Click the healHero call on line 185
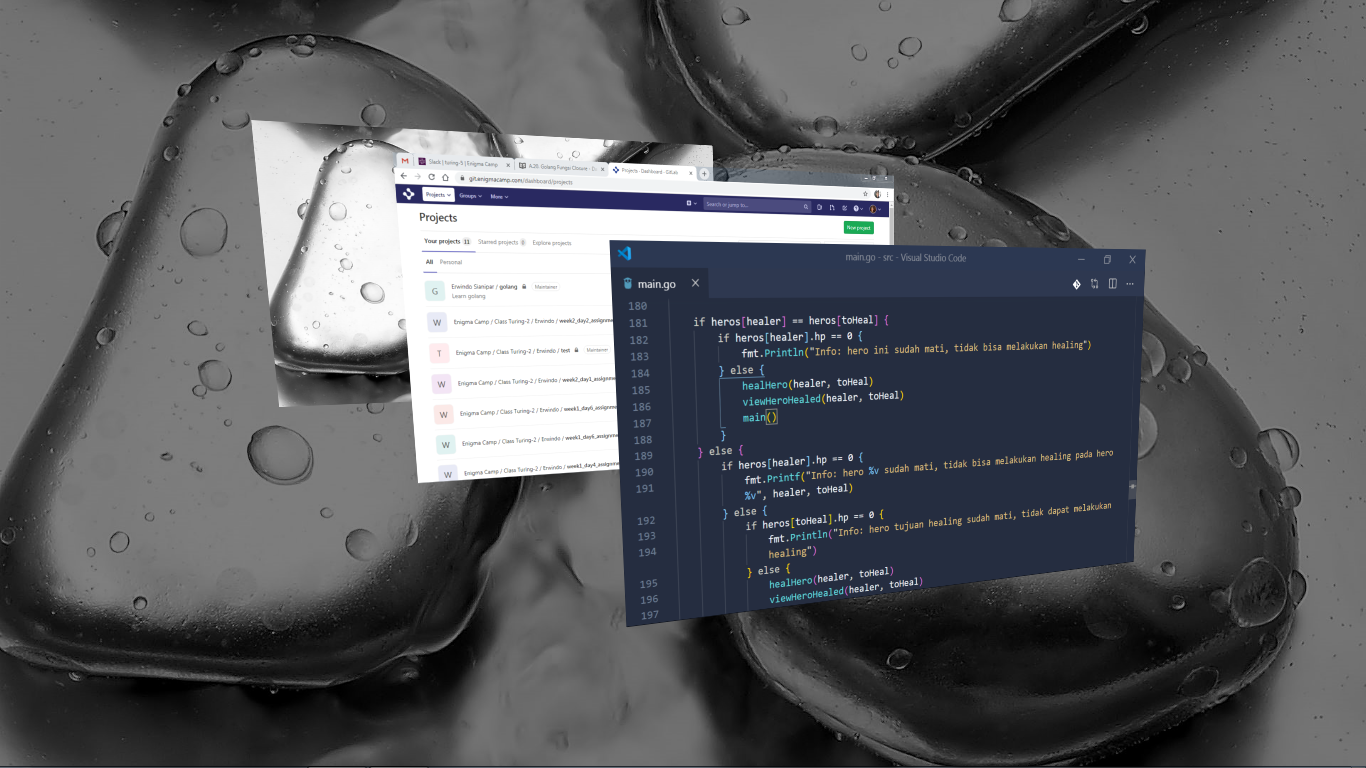This screenshot has width=1366, height=768. click(x=807, y=383)
